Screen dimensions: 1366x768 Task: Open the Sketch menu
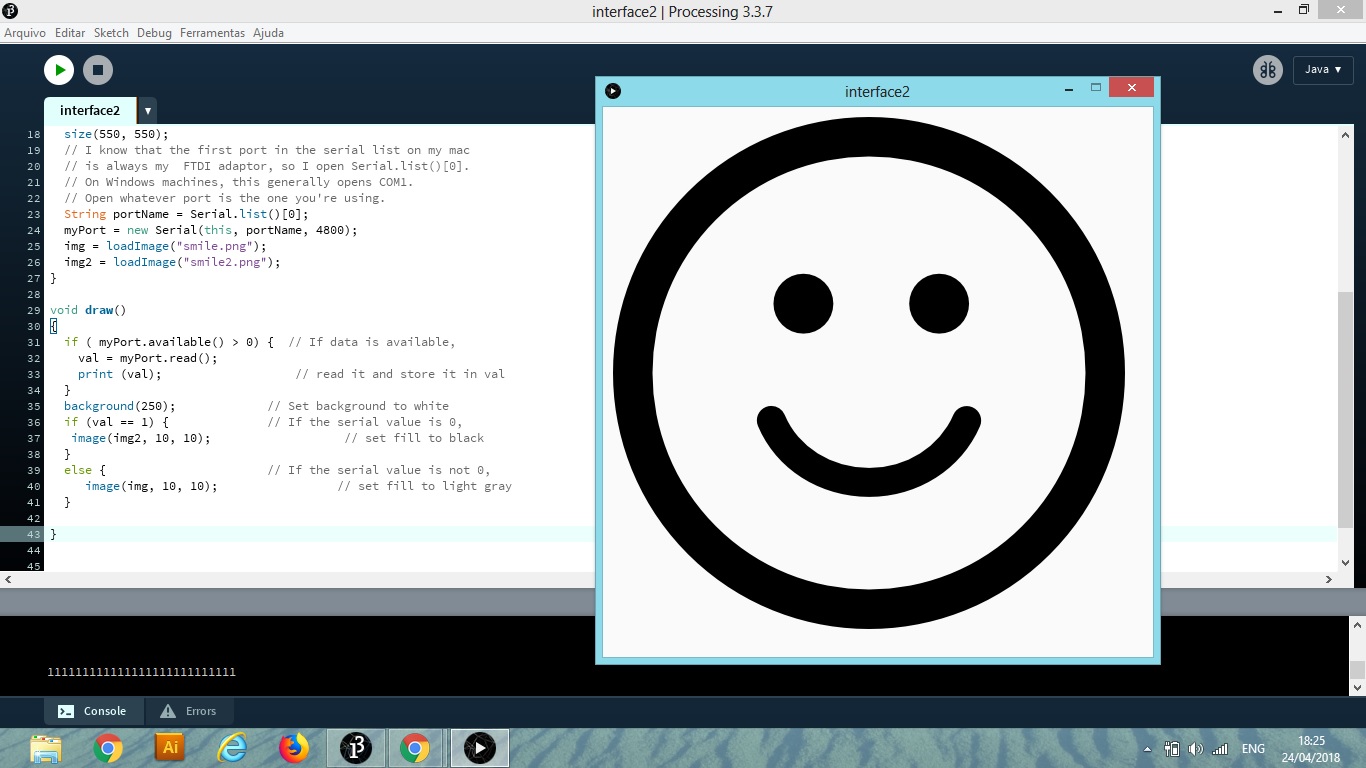pos(111,33)
